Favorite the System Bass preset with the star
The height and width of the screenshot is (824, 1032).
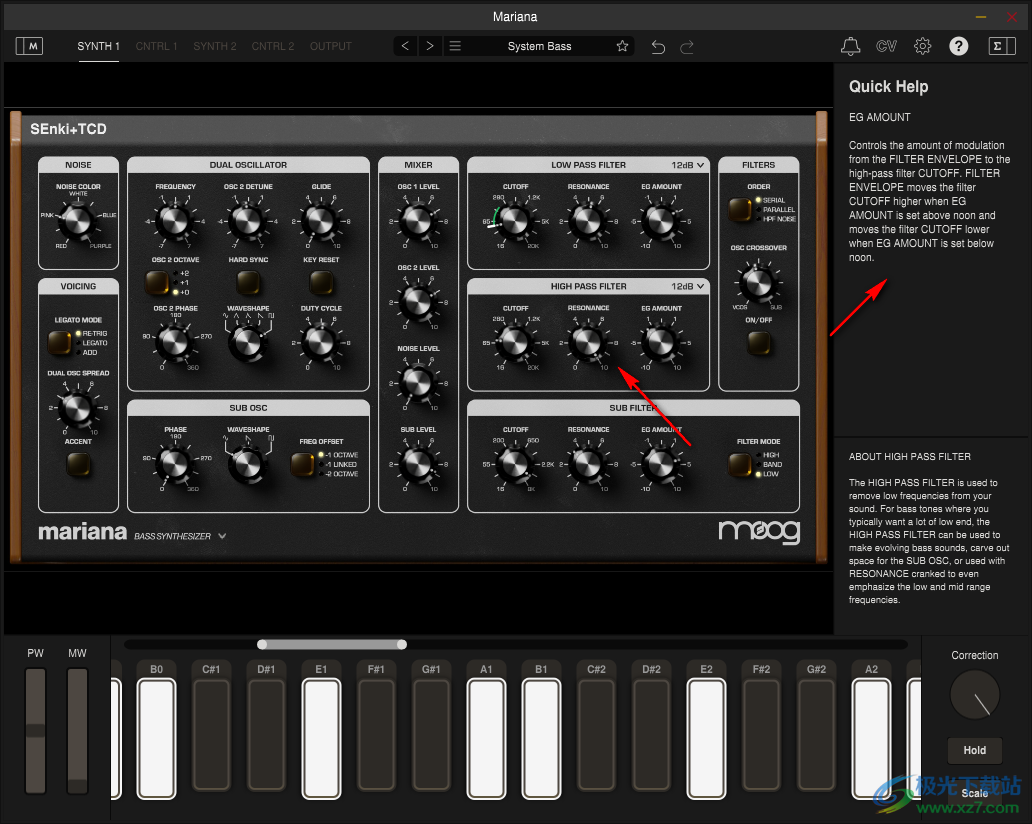(x=622, y=45)
